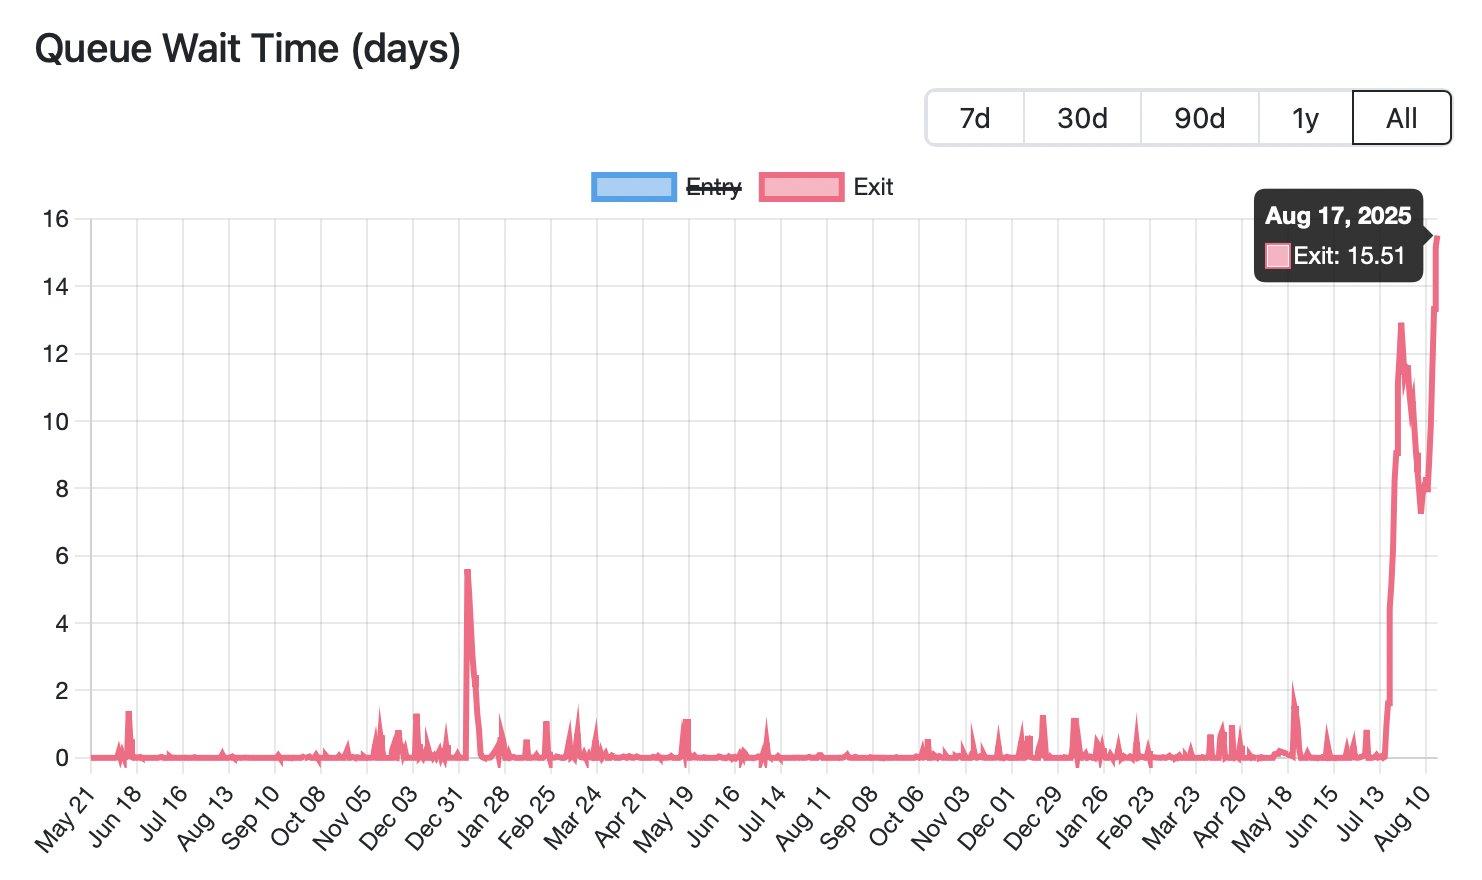Choose the 1y time range
Image resolution: width=1482 pixels, height=880 pixels.
(x=1305, y=118)
